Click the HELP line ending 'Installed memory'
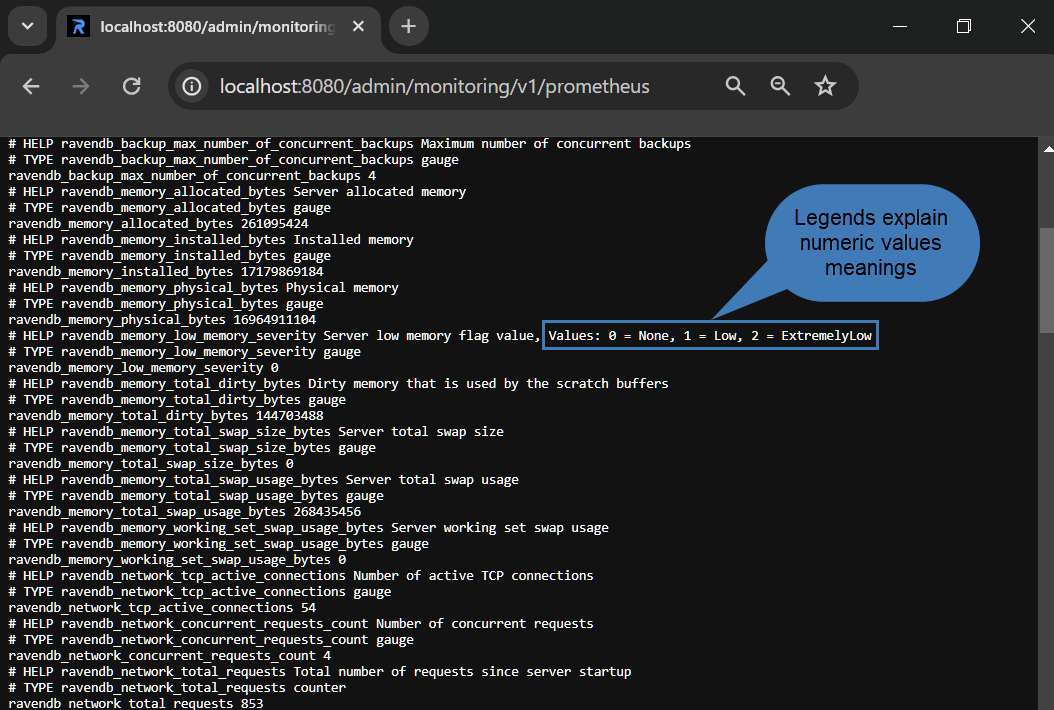 coord(210,239)
